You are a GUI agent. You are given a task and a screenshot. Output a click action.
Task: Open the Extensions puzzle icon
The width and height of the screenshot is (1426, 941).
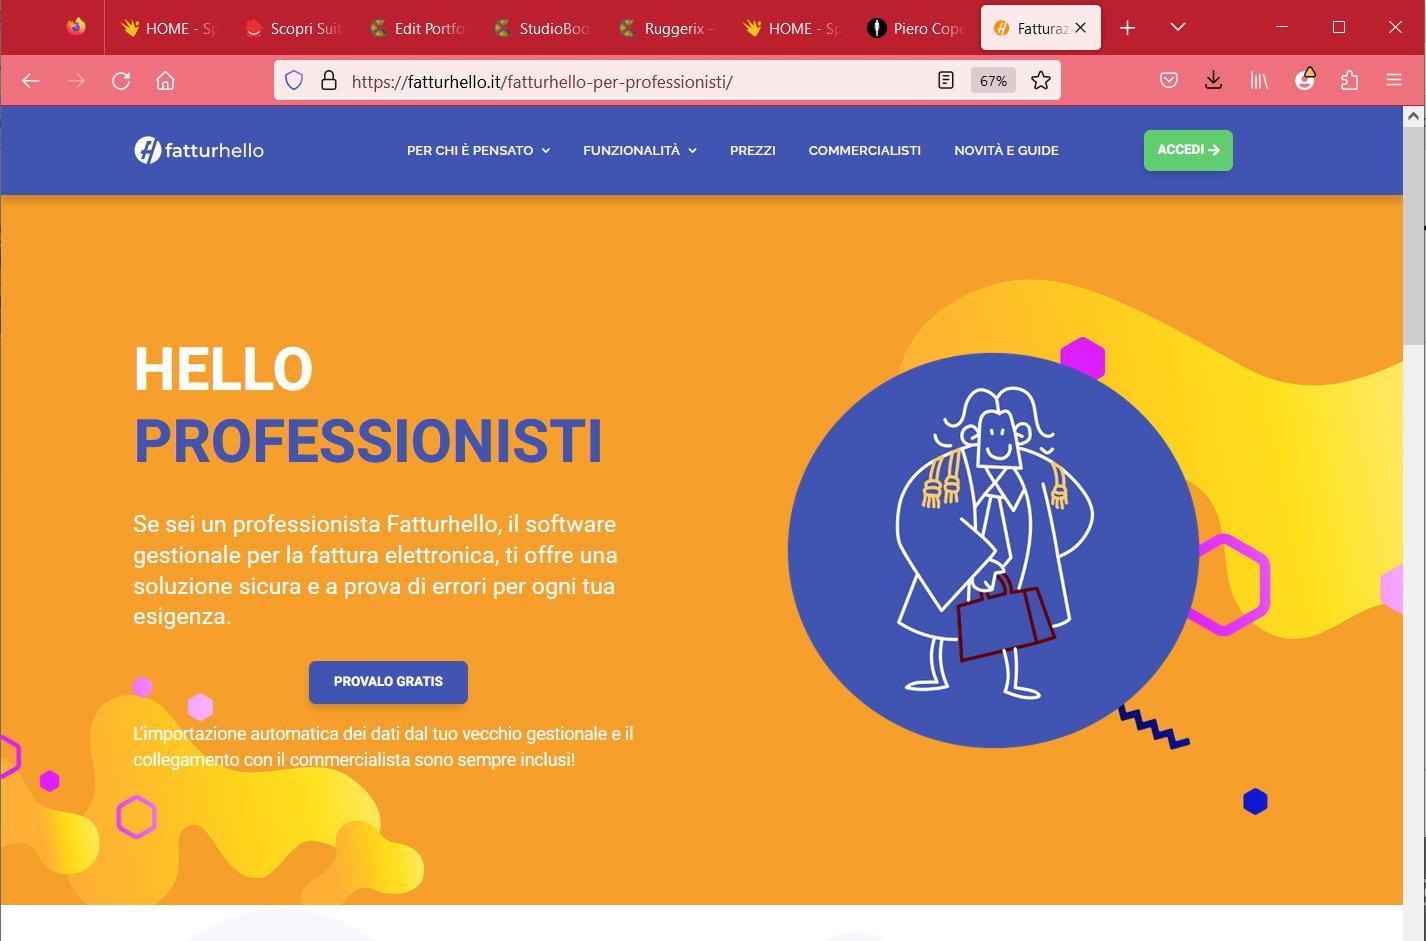coord(1349,81)
